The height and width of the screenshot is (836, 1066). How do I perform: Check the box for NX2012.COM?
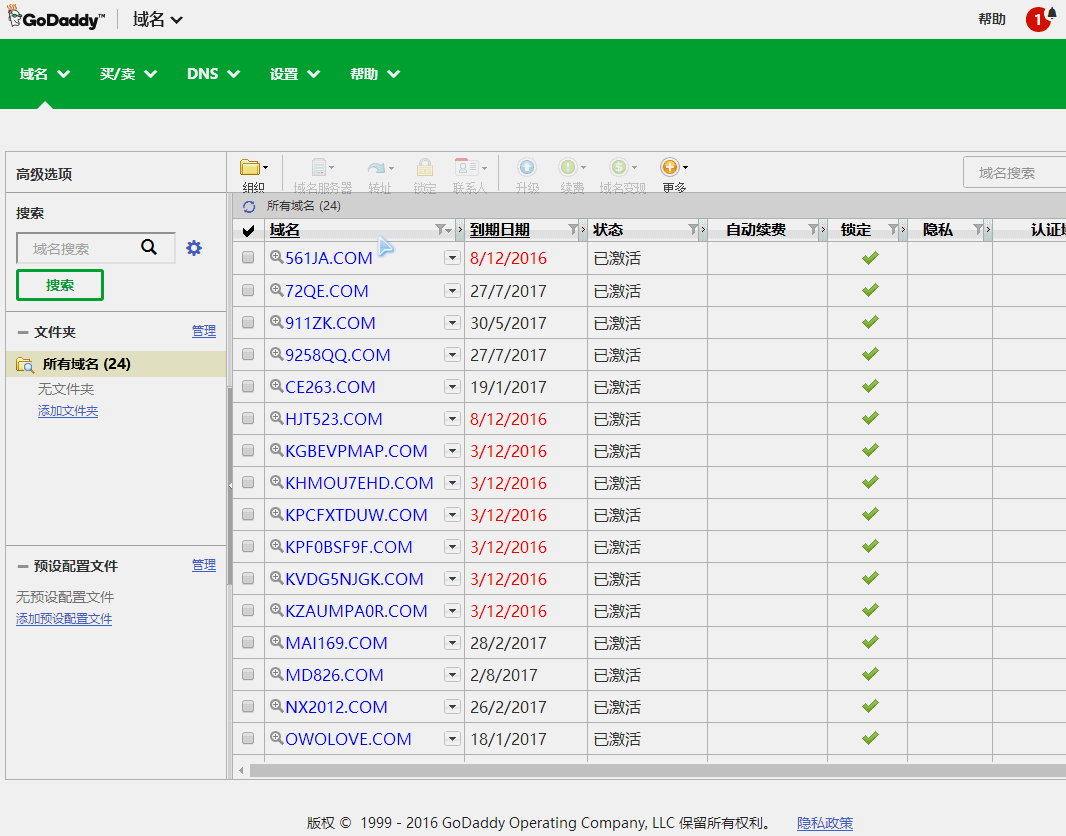(248, 706)
